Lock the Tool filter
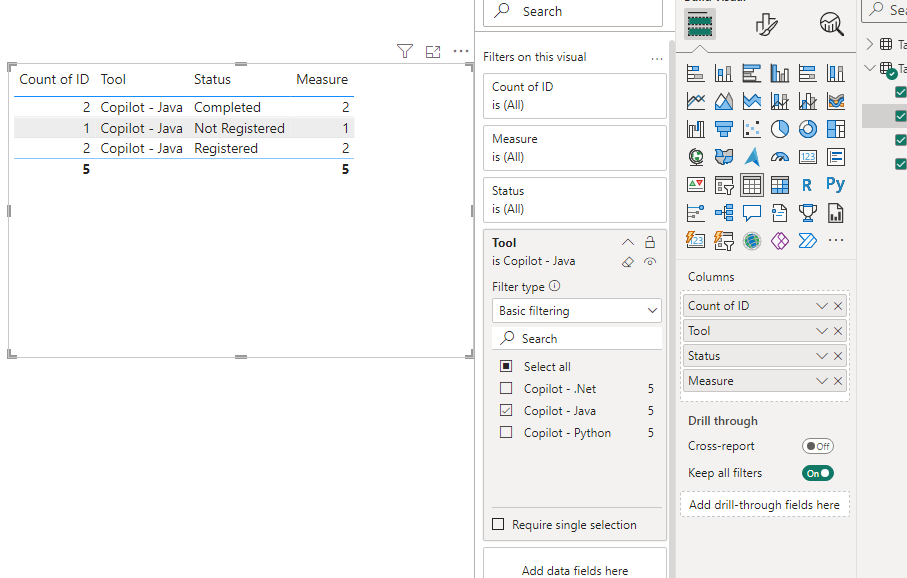The height and width of the screenshot is (578, 907). click(650, 242)
